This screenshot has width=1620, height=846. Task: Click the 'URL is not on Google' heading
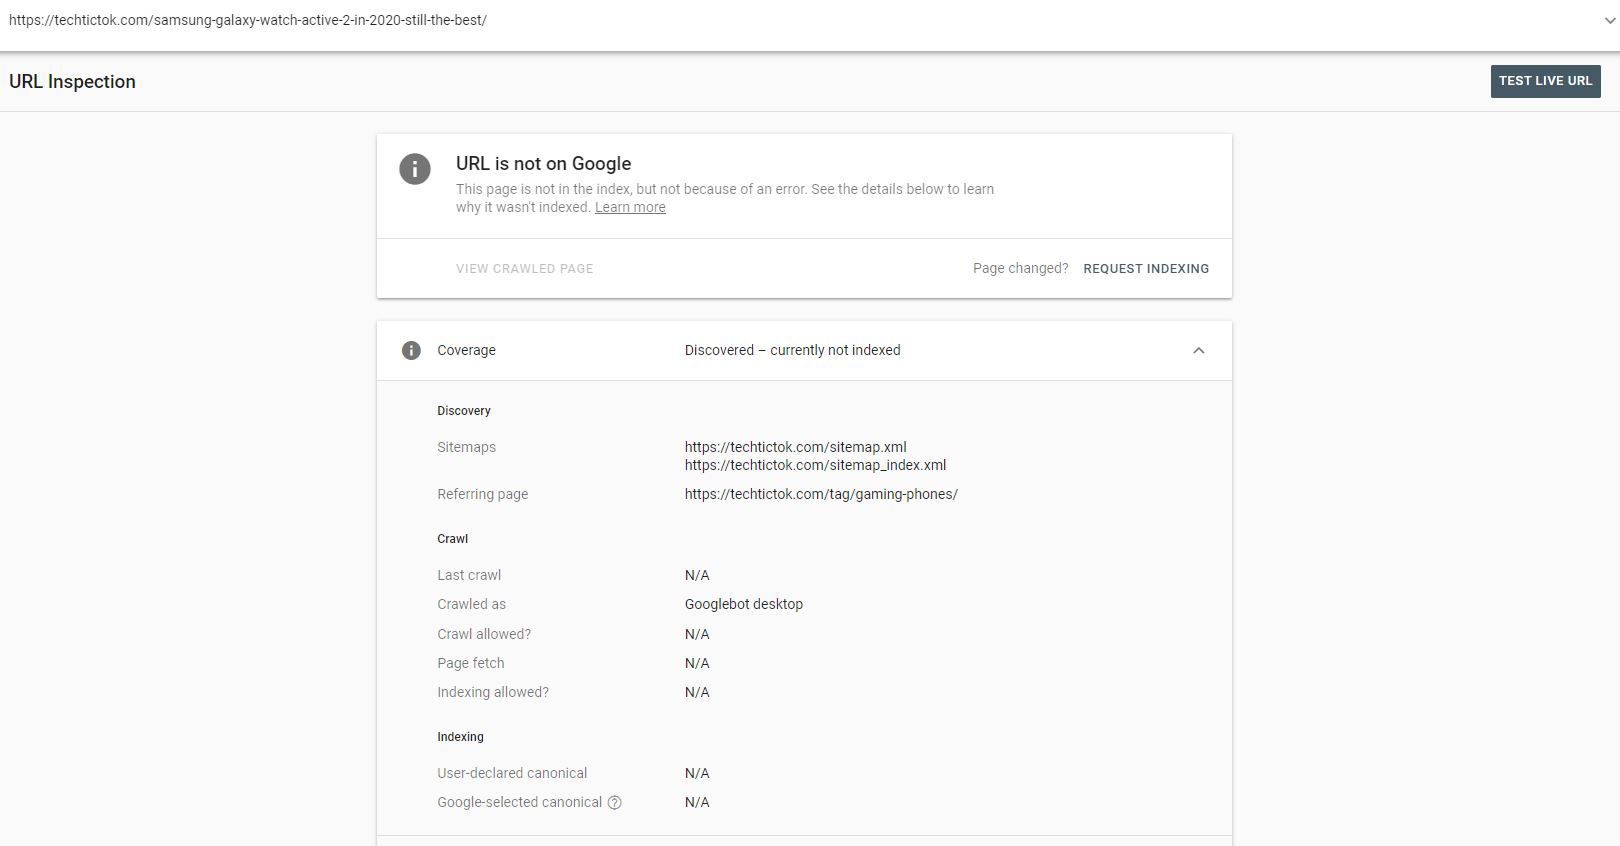(x=543, y=164)
